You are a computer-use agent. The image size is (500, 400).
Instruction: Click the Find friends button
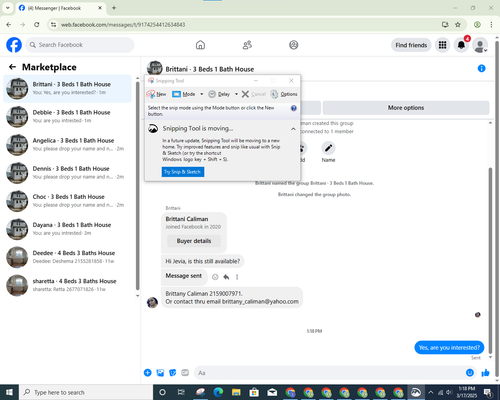point(411,45)
